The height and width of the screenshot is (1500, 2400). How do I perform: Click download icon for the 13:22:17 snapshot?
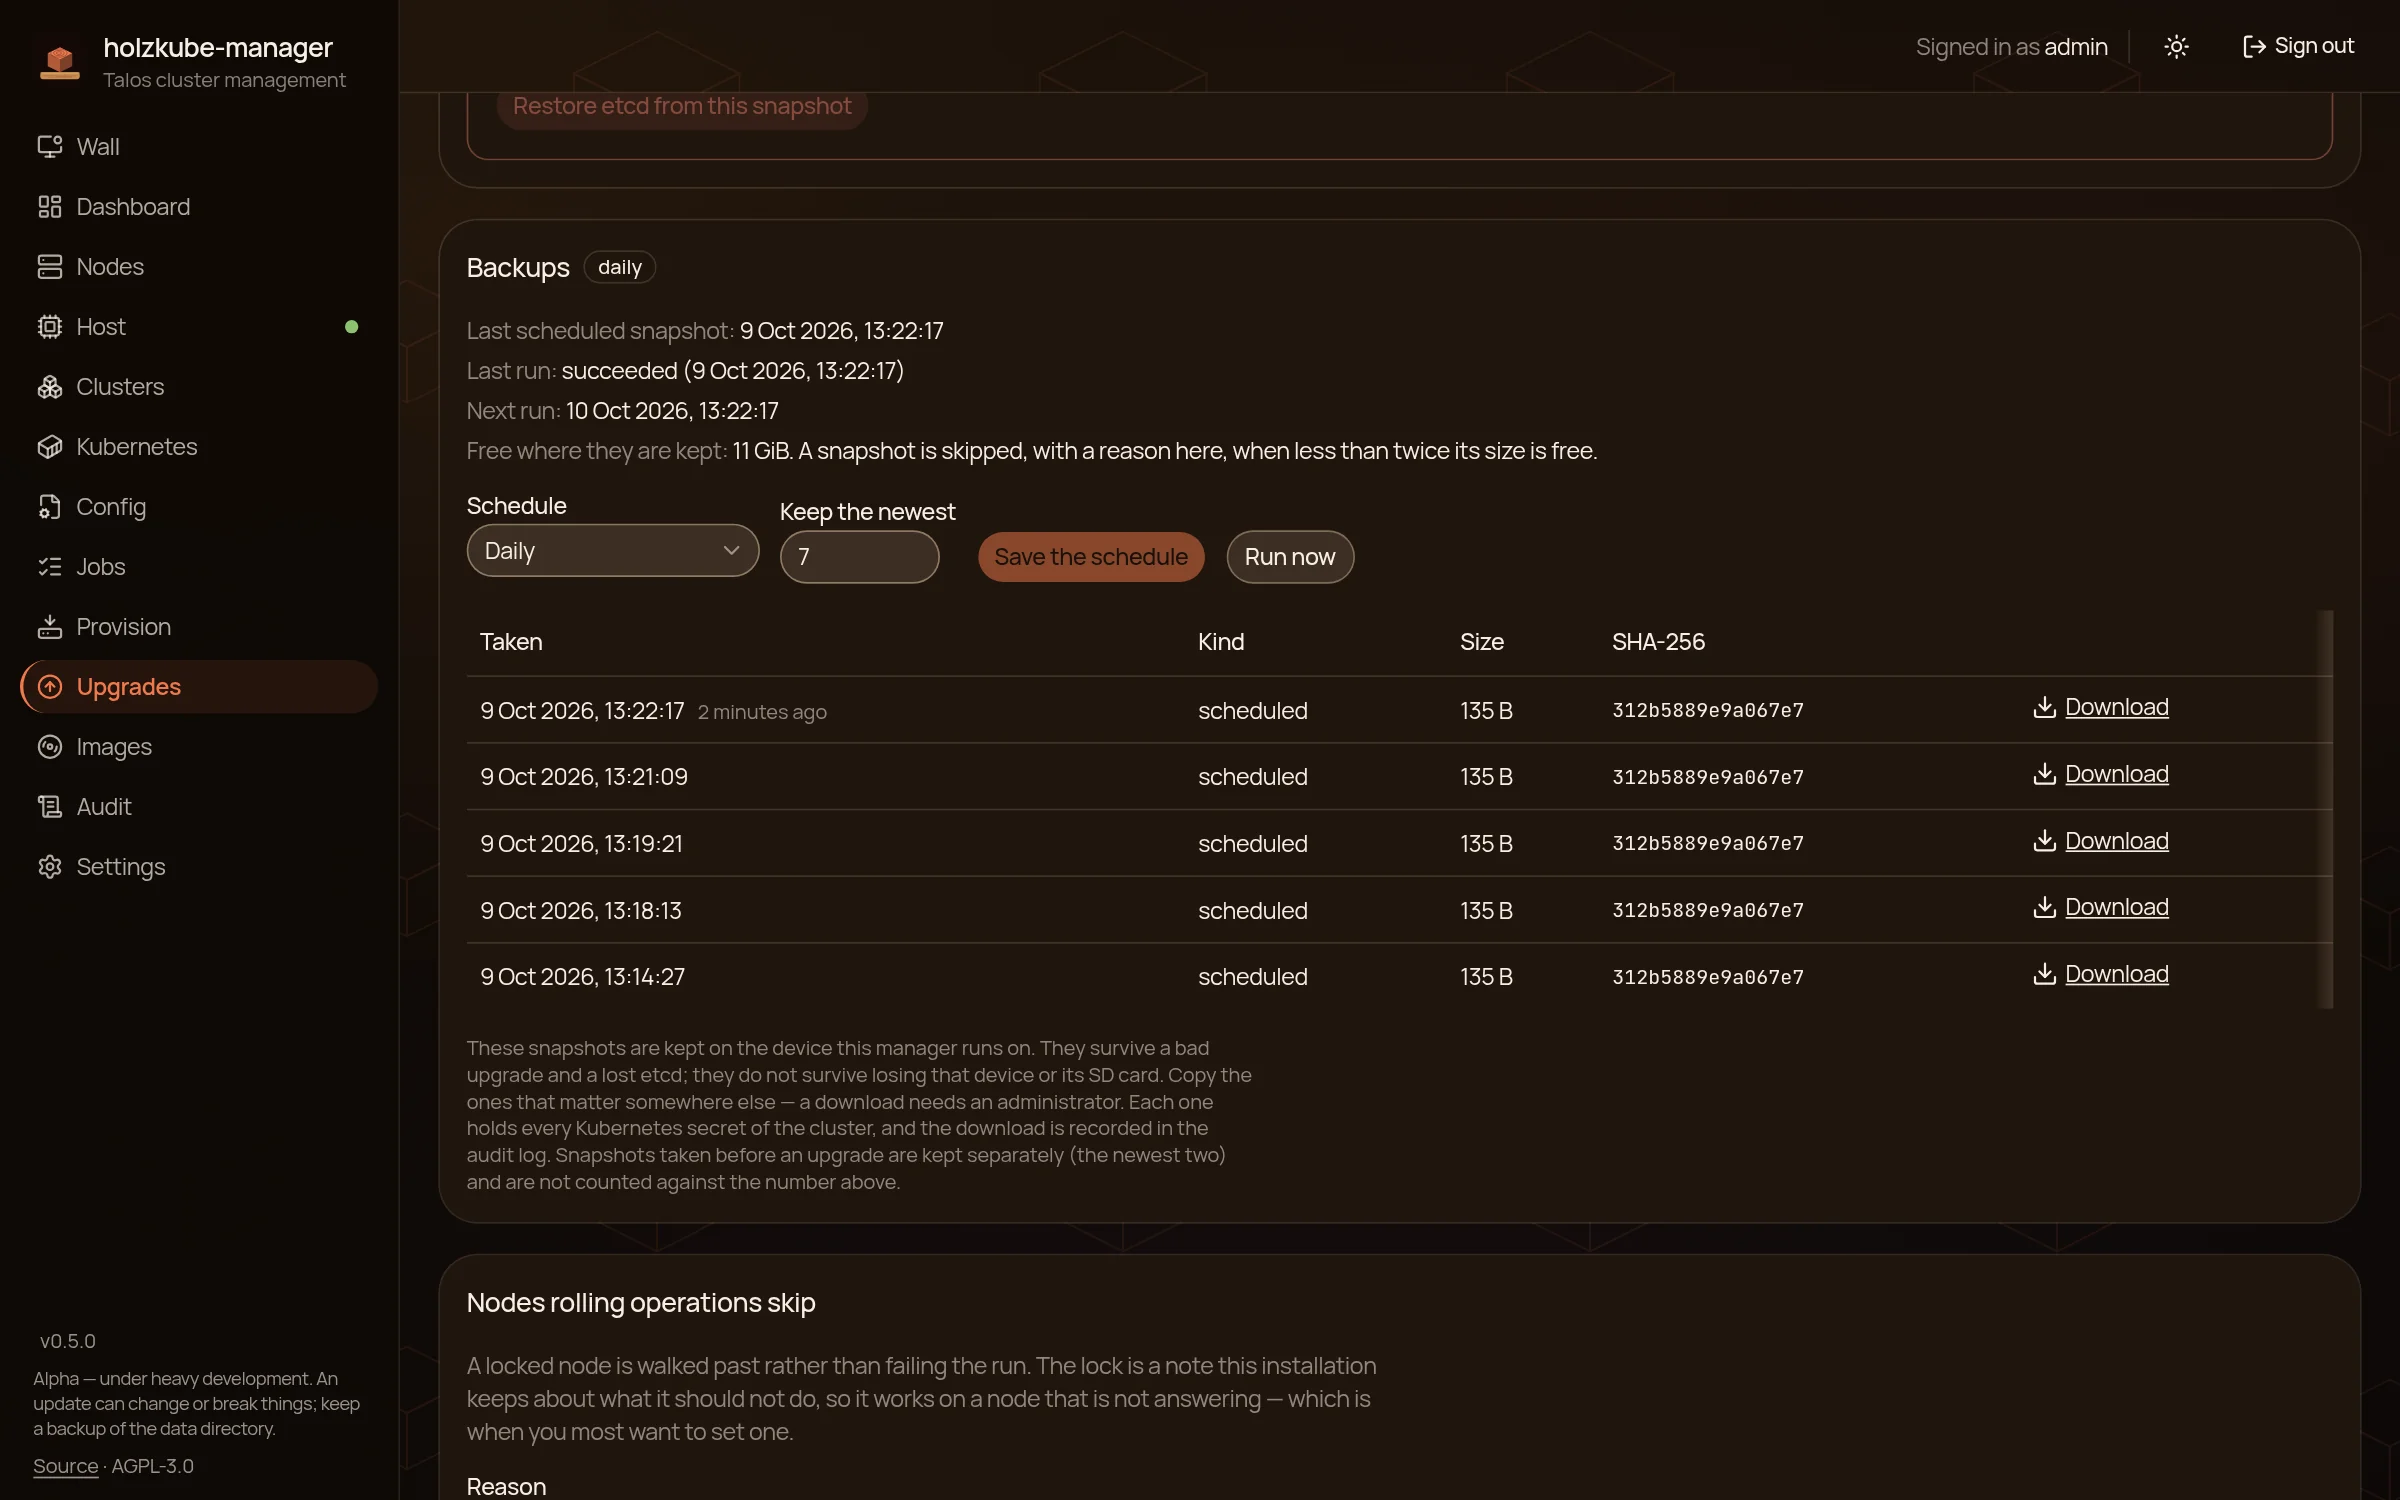tap(2044, 707)
